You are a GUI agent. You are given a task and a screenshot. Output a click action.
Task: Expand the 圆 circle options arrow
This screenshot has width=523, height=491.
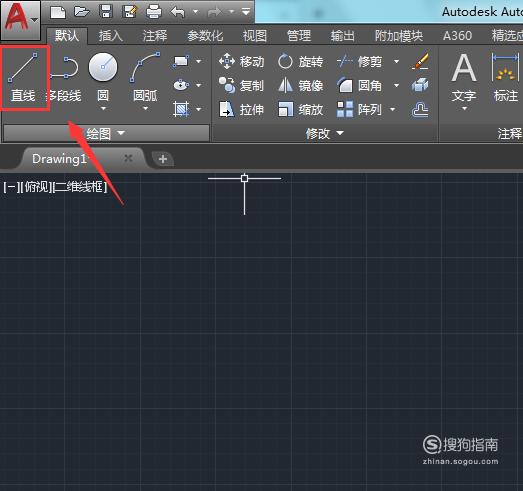(x=103, y=108)
